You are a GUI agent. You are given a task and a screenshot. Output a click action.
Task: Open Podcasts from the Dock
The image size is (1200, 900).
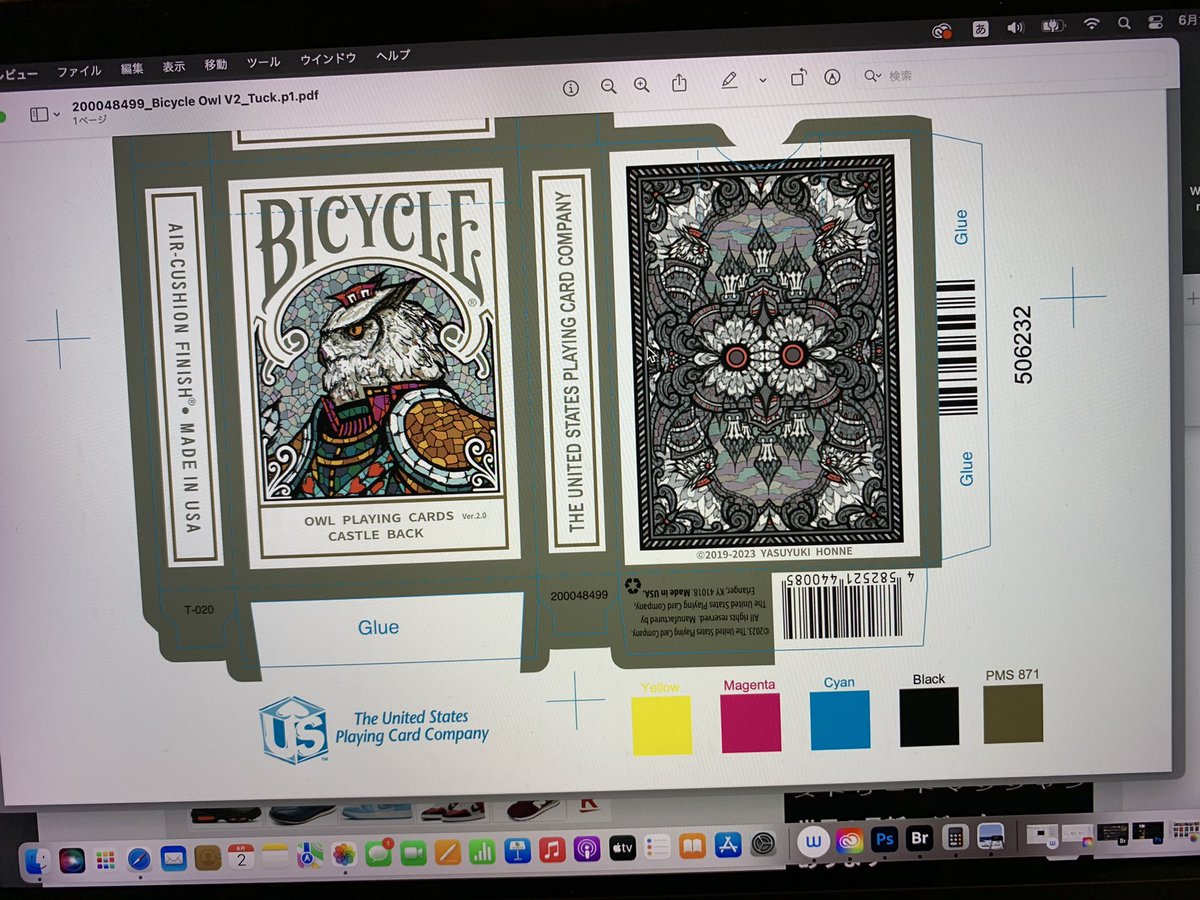click(x=587, y=849)
